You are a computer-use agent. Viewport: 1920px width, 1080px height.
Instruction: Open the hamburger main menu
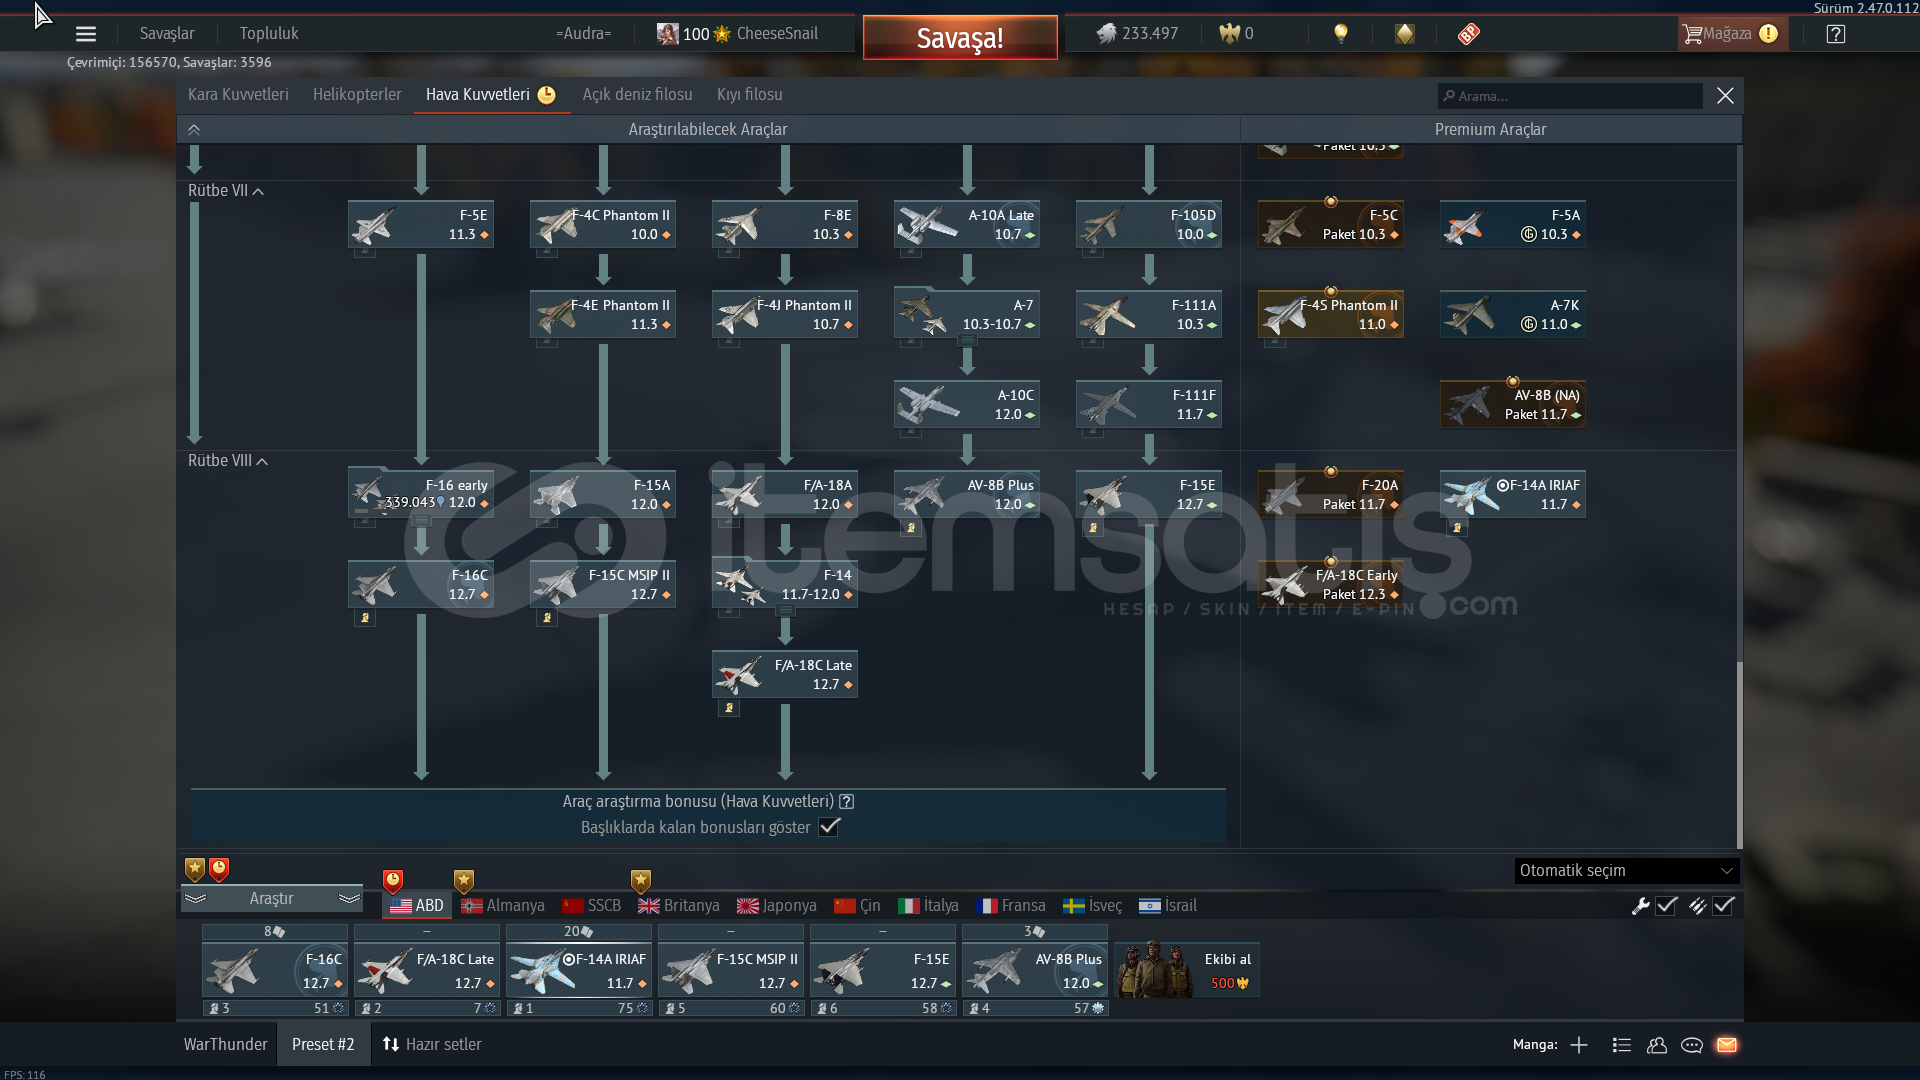86,34
